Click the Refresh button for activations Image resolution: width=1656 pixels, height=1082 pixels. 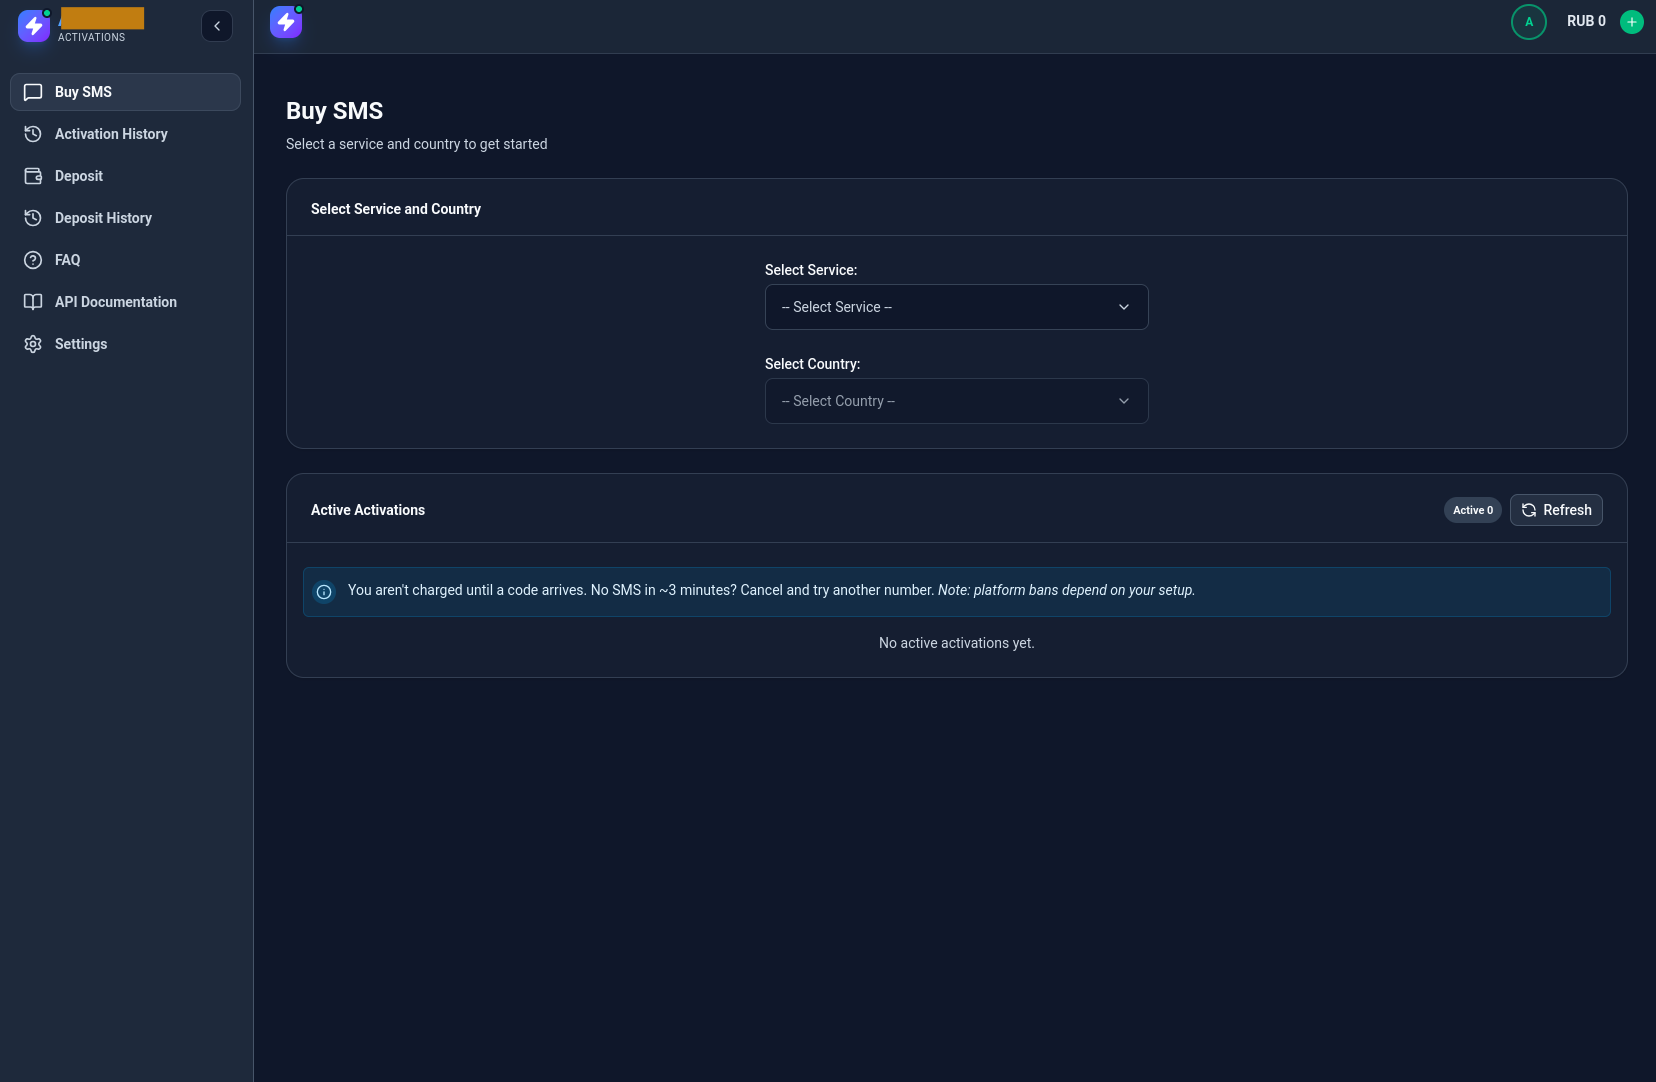pyautogui.click(x=1556, y=510)
